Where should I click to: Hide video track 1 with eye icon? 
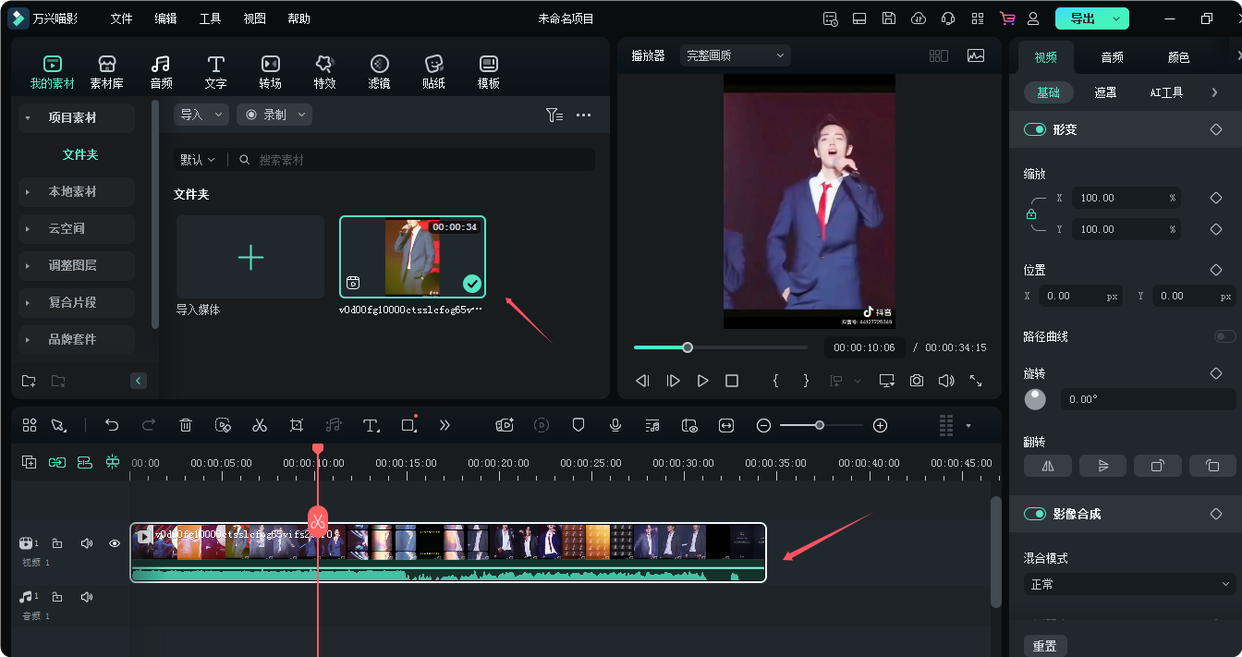click(114, 544)
